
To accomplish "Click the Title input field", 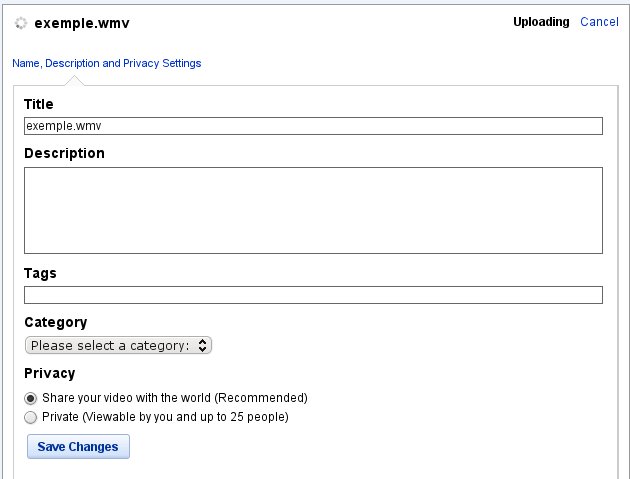I will point(313,126).
